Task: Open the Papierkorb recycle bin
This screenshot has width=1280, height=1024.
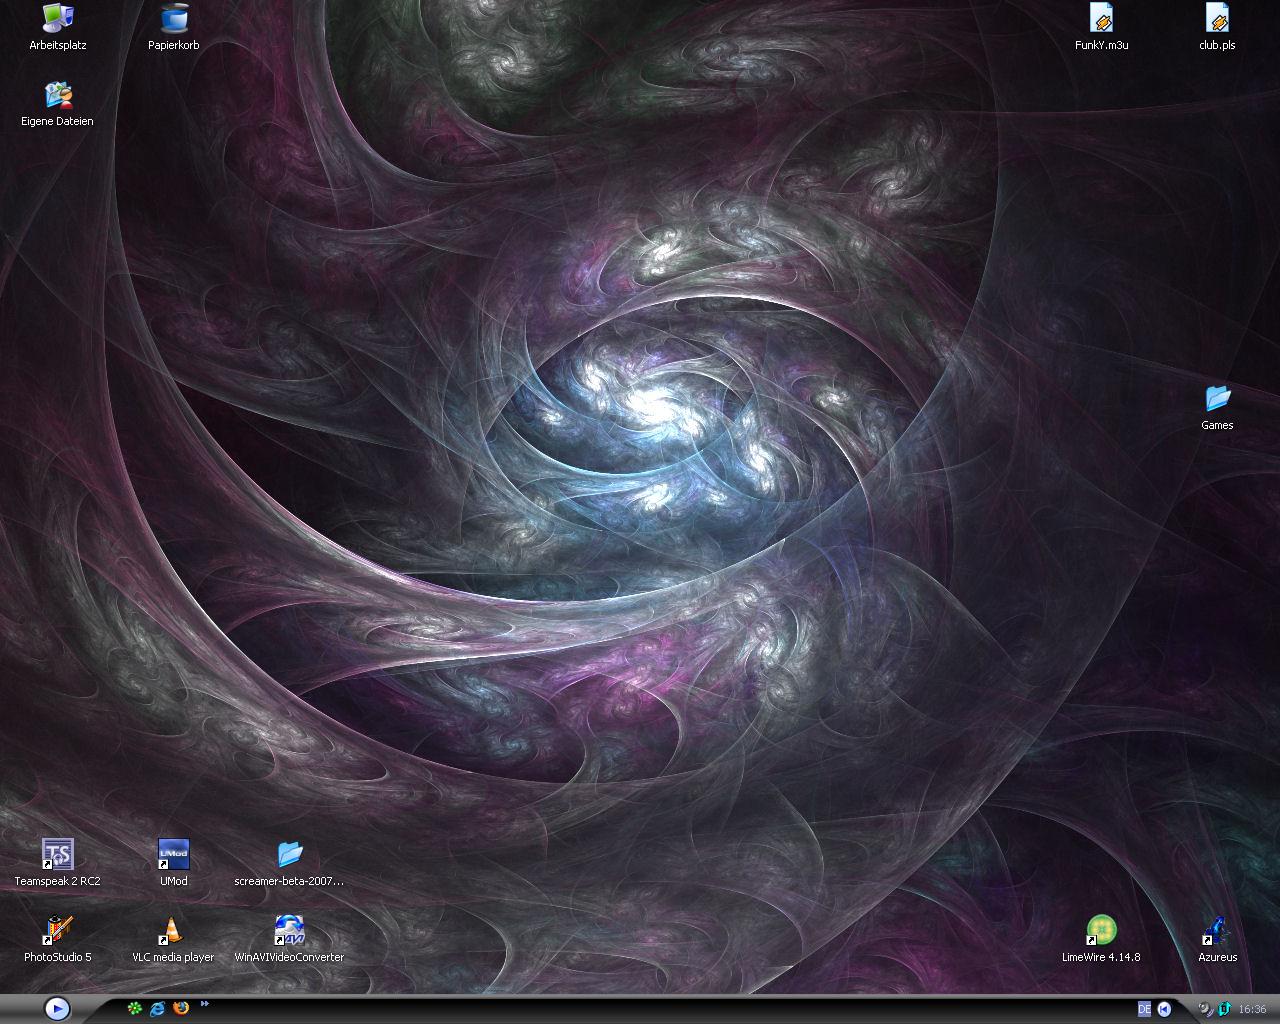Action: click(174, 19)
